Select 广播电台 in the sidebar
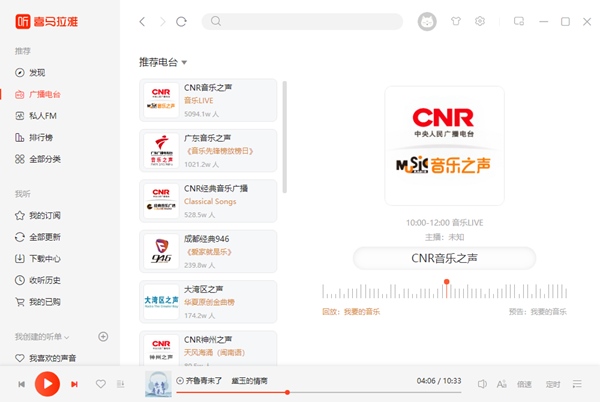Viewport: 600px width, 402px height. (x=44, y=94)
